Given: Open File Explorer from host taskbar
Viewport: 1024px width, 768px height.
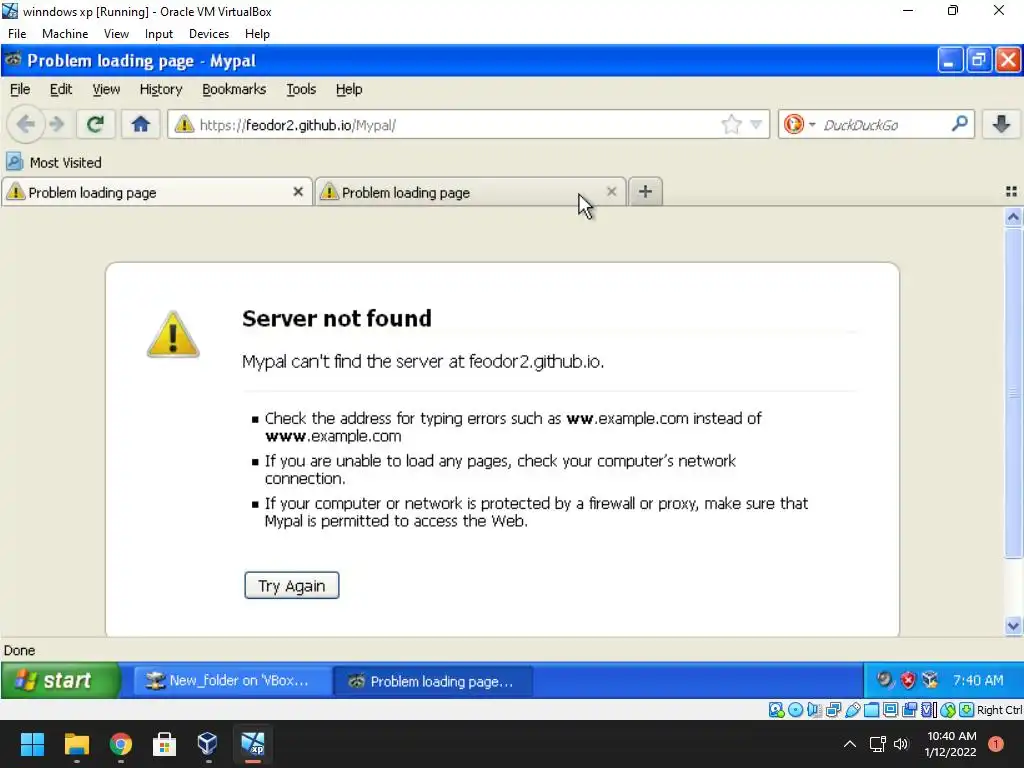Looking at the screenshot, I should click(x=76, y=744).
